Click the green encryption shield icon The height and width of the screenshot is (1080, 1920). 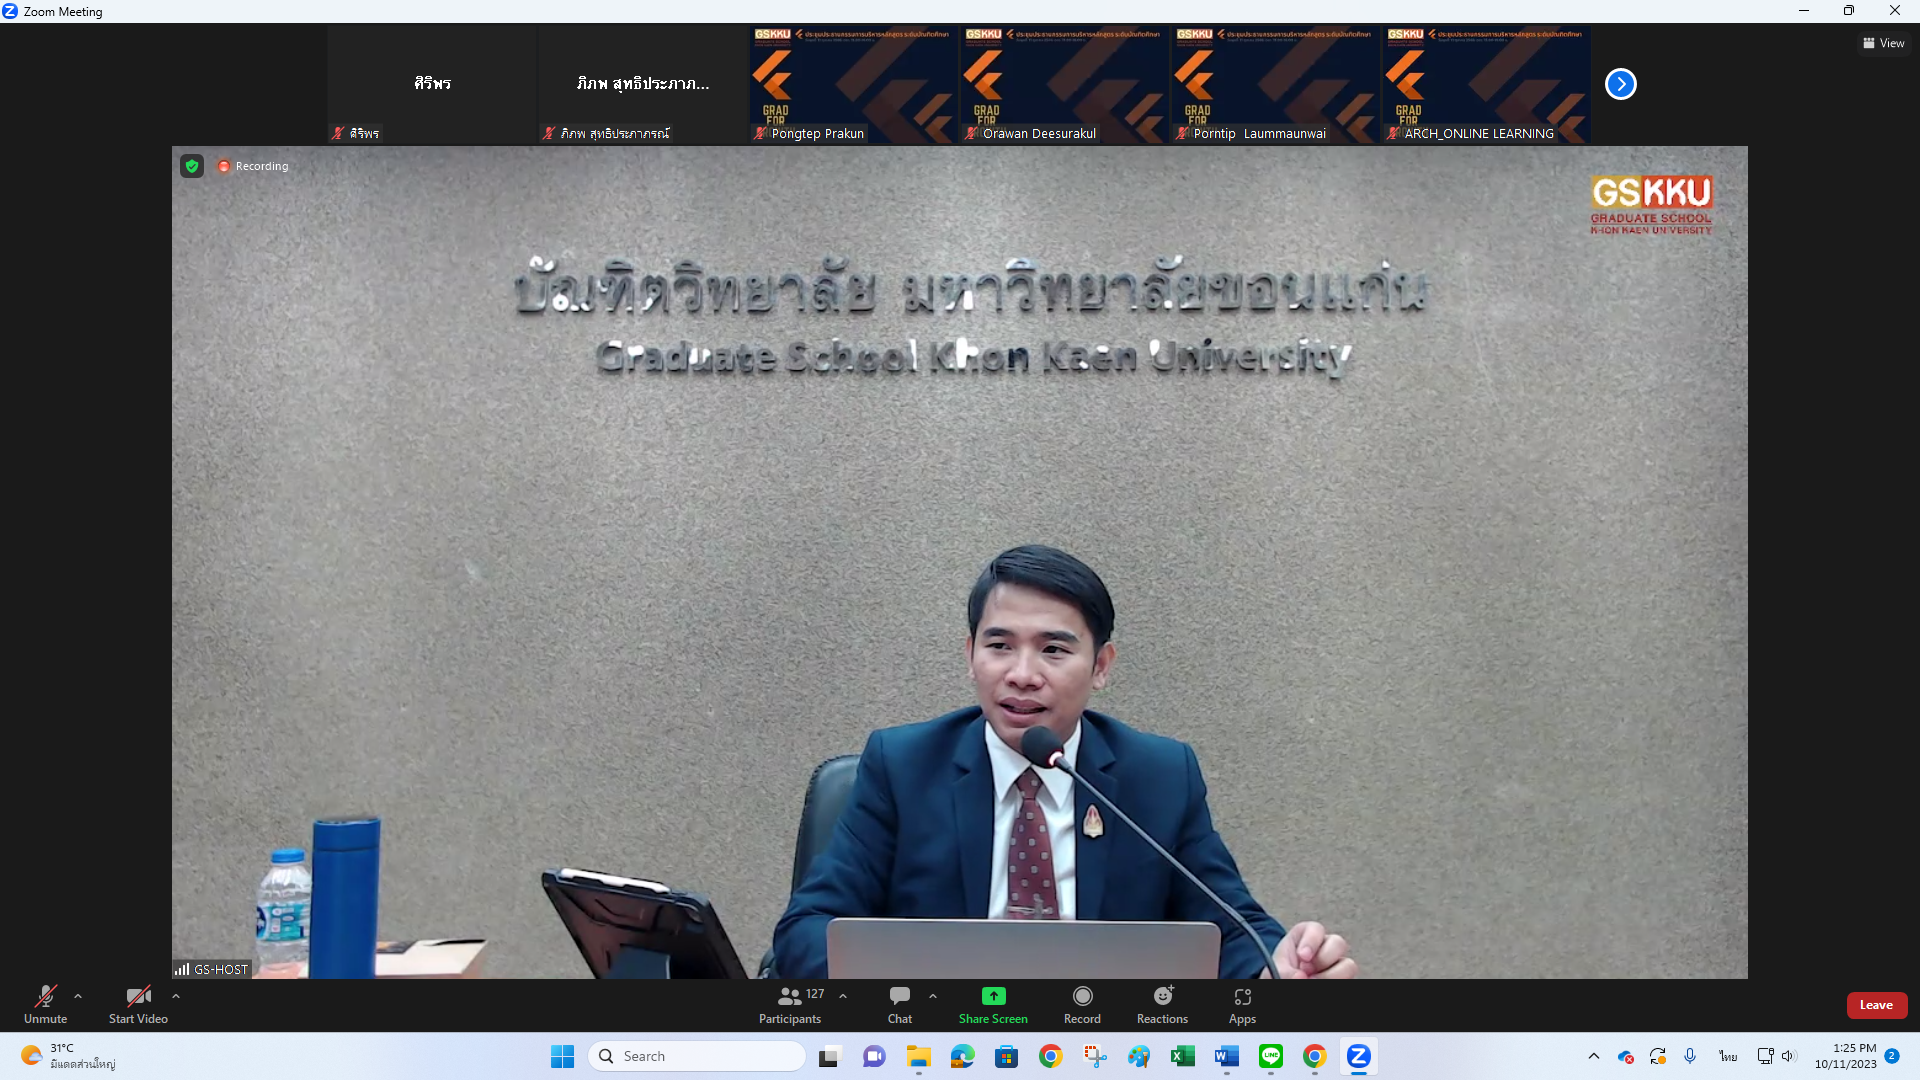click(192, 166)
